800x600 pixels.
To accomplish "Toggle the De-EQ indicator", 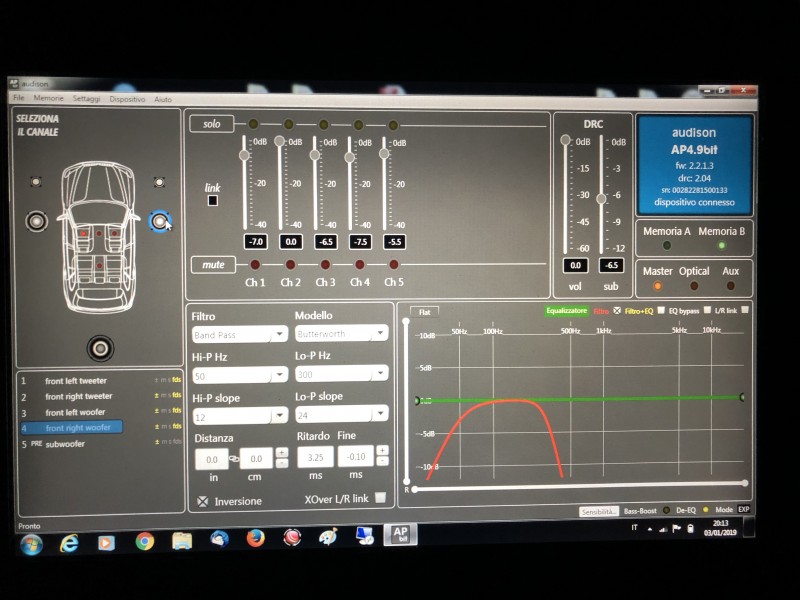I will (706, 509).
